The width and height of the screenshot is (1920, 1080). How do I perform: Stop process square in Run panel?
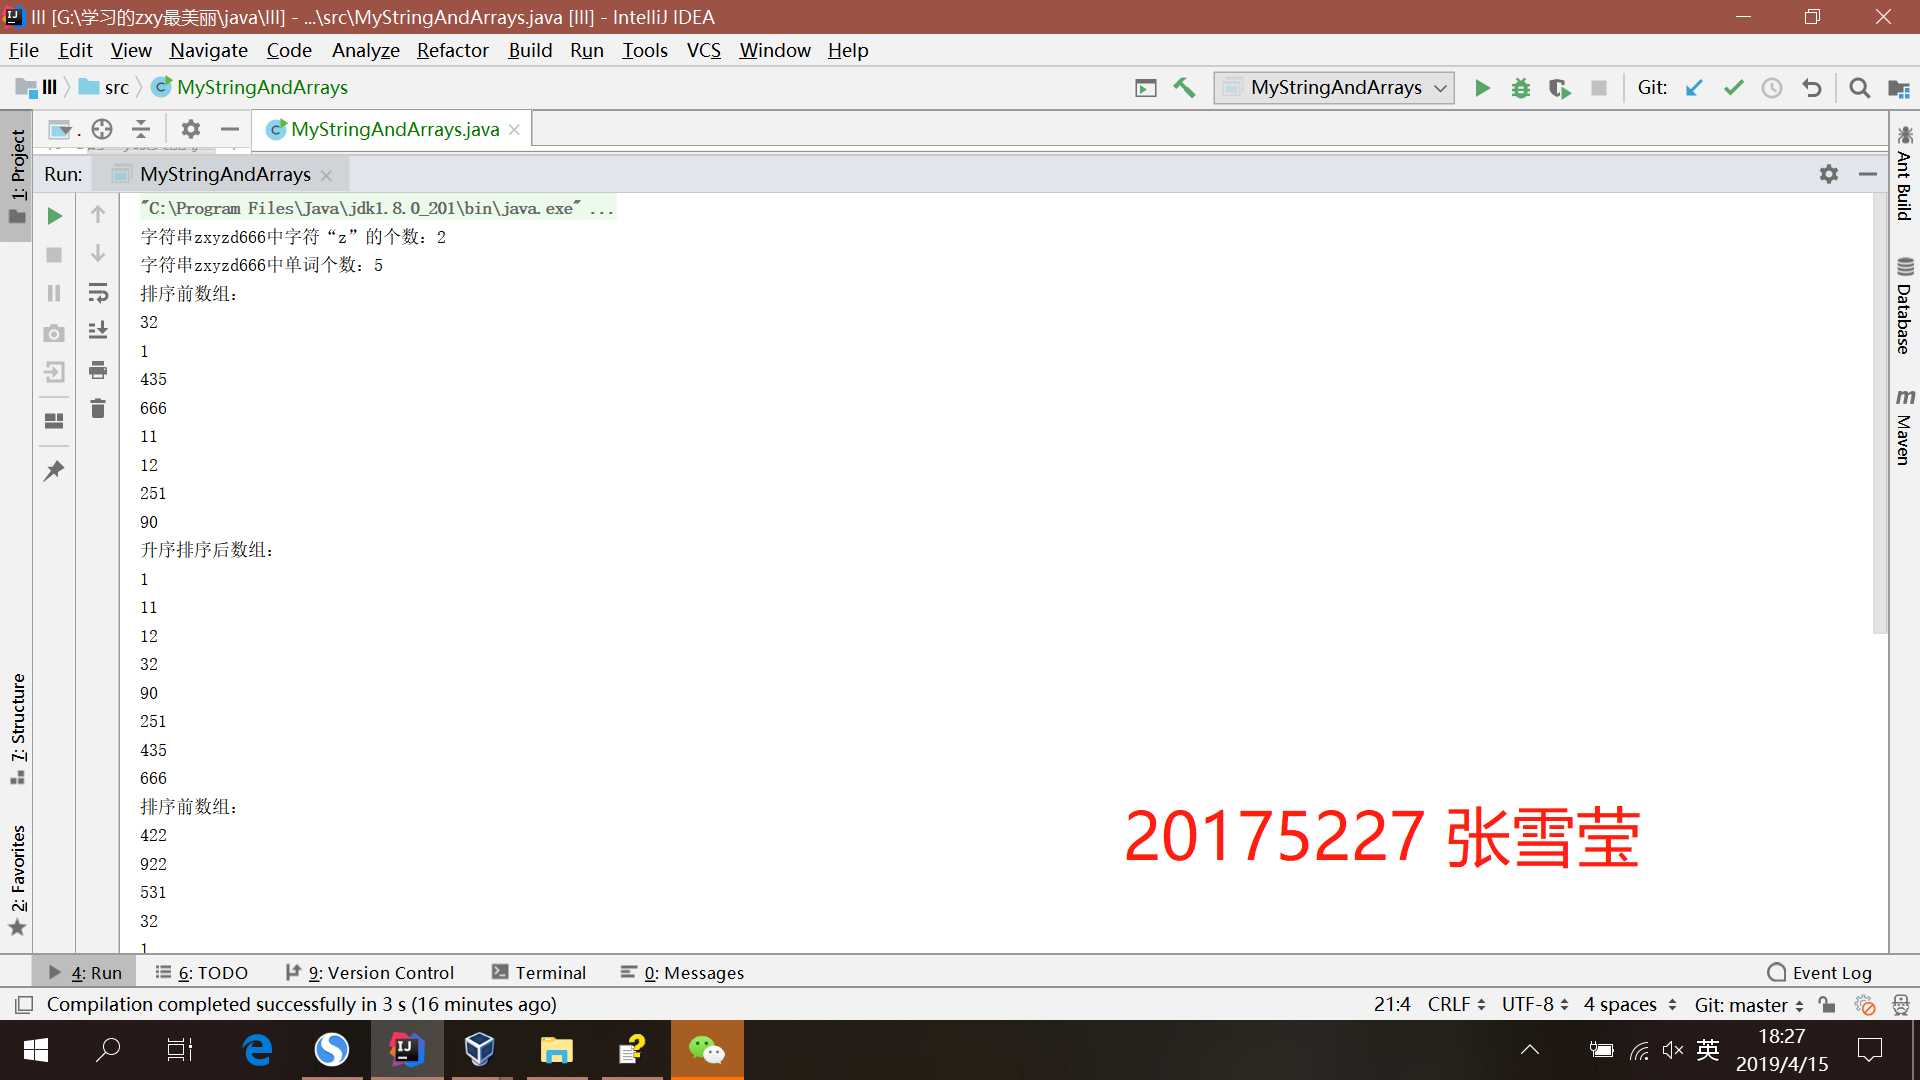coord(55,254)
